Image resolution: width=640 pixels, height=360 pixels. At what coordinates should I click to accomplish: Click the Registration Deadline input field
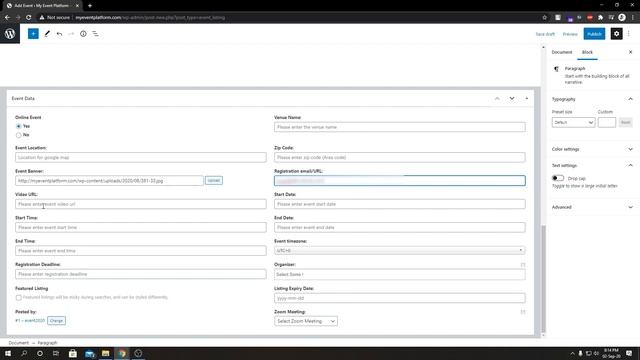[x=141, y=274]
